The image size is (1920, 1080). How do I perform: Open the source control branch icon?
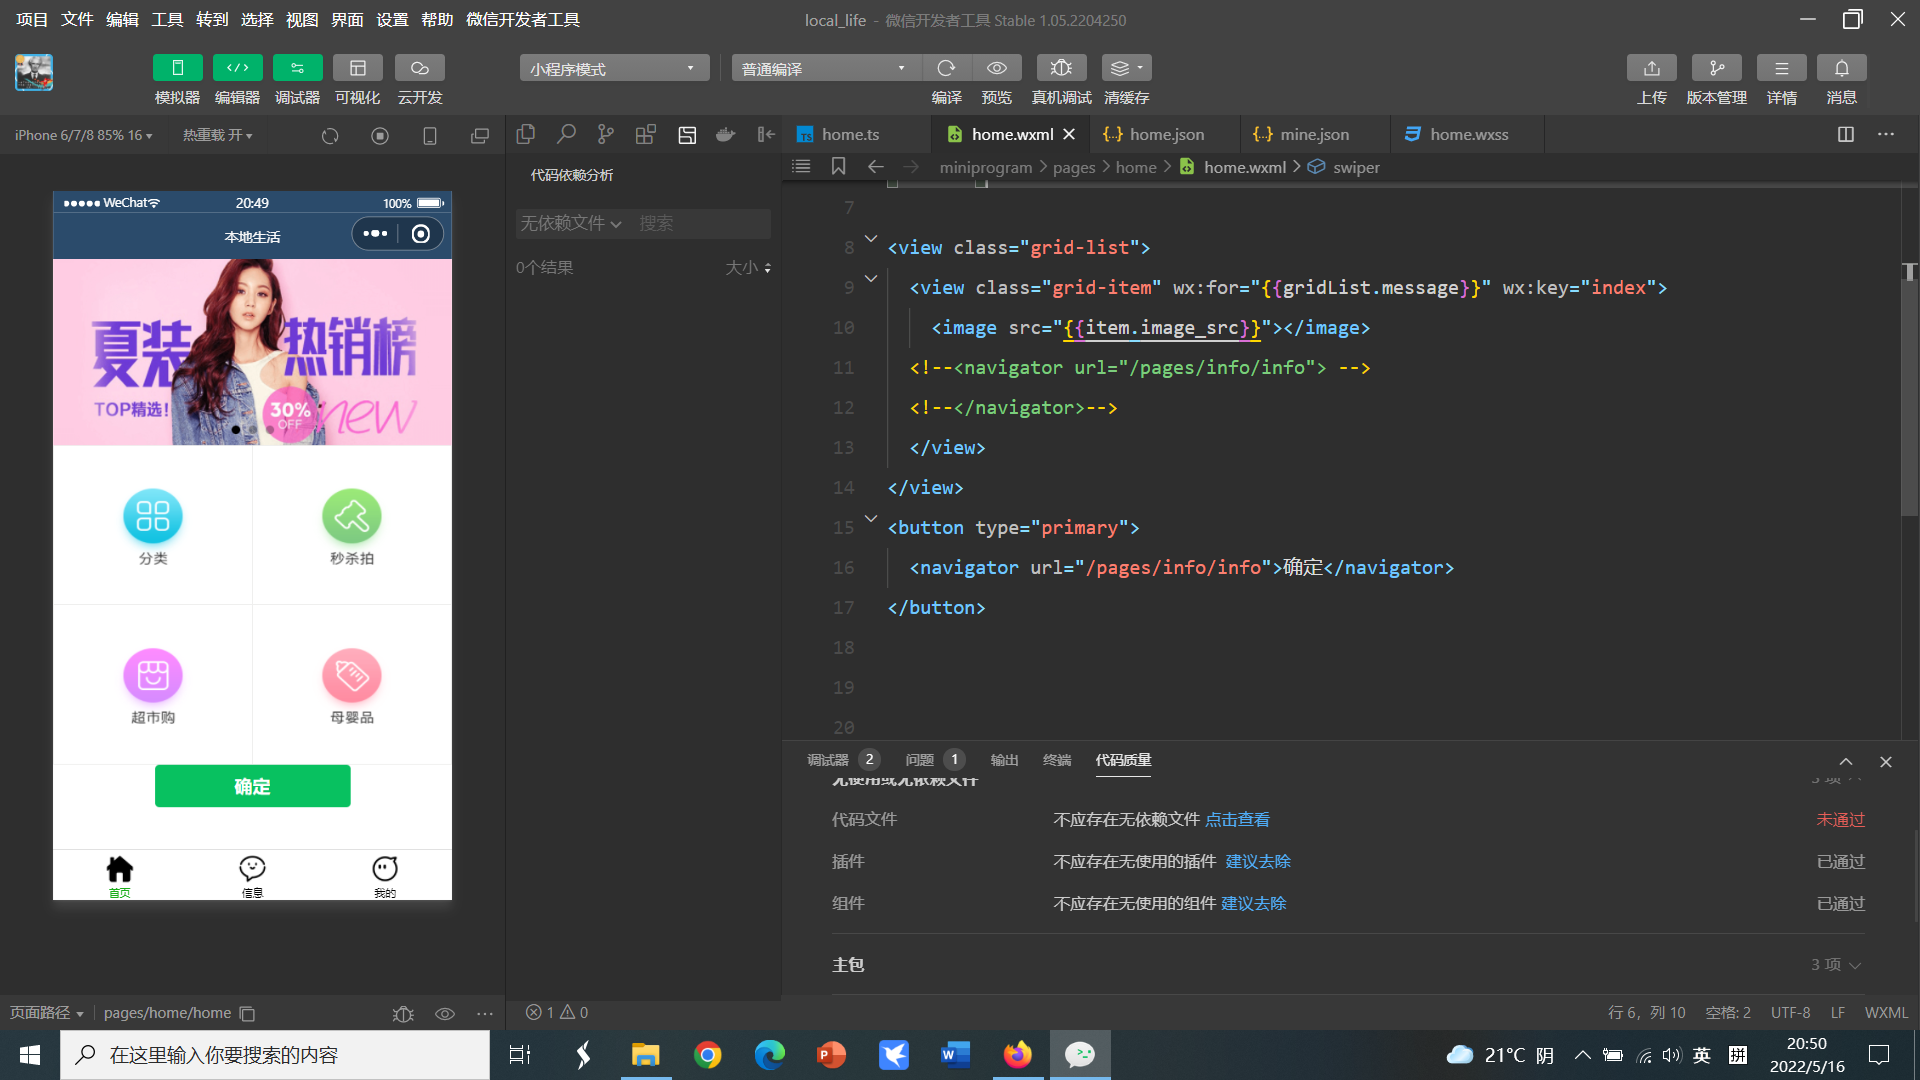pyautogui.click(x=606, y=134)
